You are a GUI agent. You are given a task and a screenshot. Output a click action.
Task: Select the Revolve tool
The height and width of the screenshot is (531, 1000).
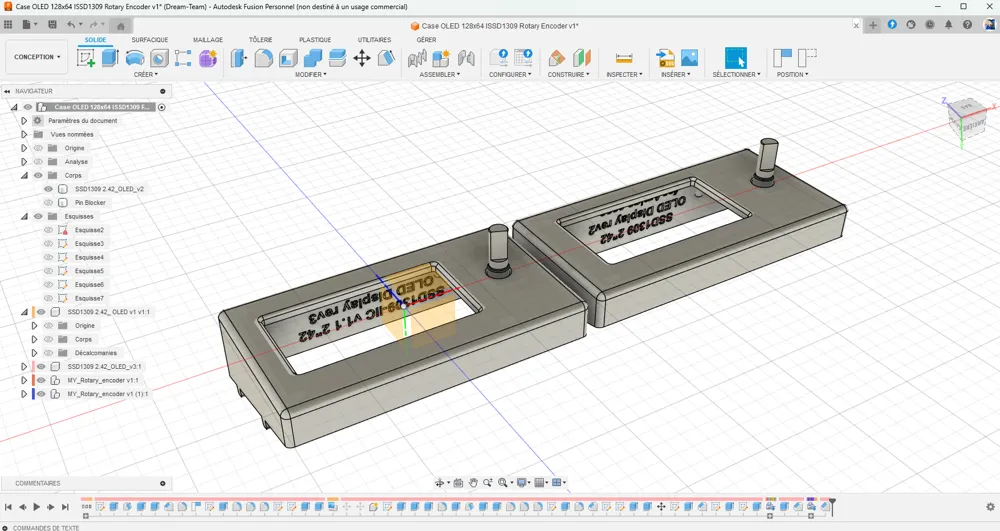135,58
